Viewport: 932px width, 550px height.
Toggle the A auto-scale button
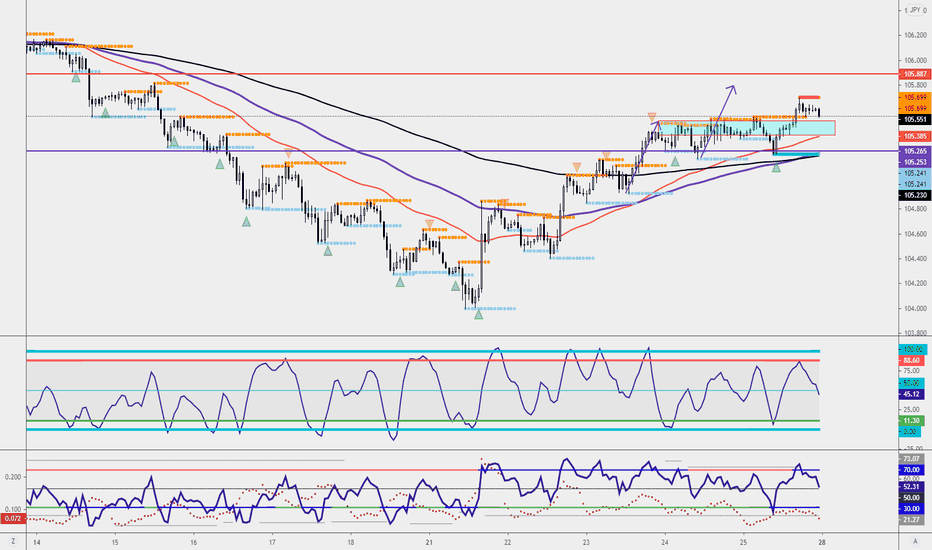pos(916,541)
